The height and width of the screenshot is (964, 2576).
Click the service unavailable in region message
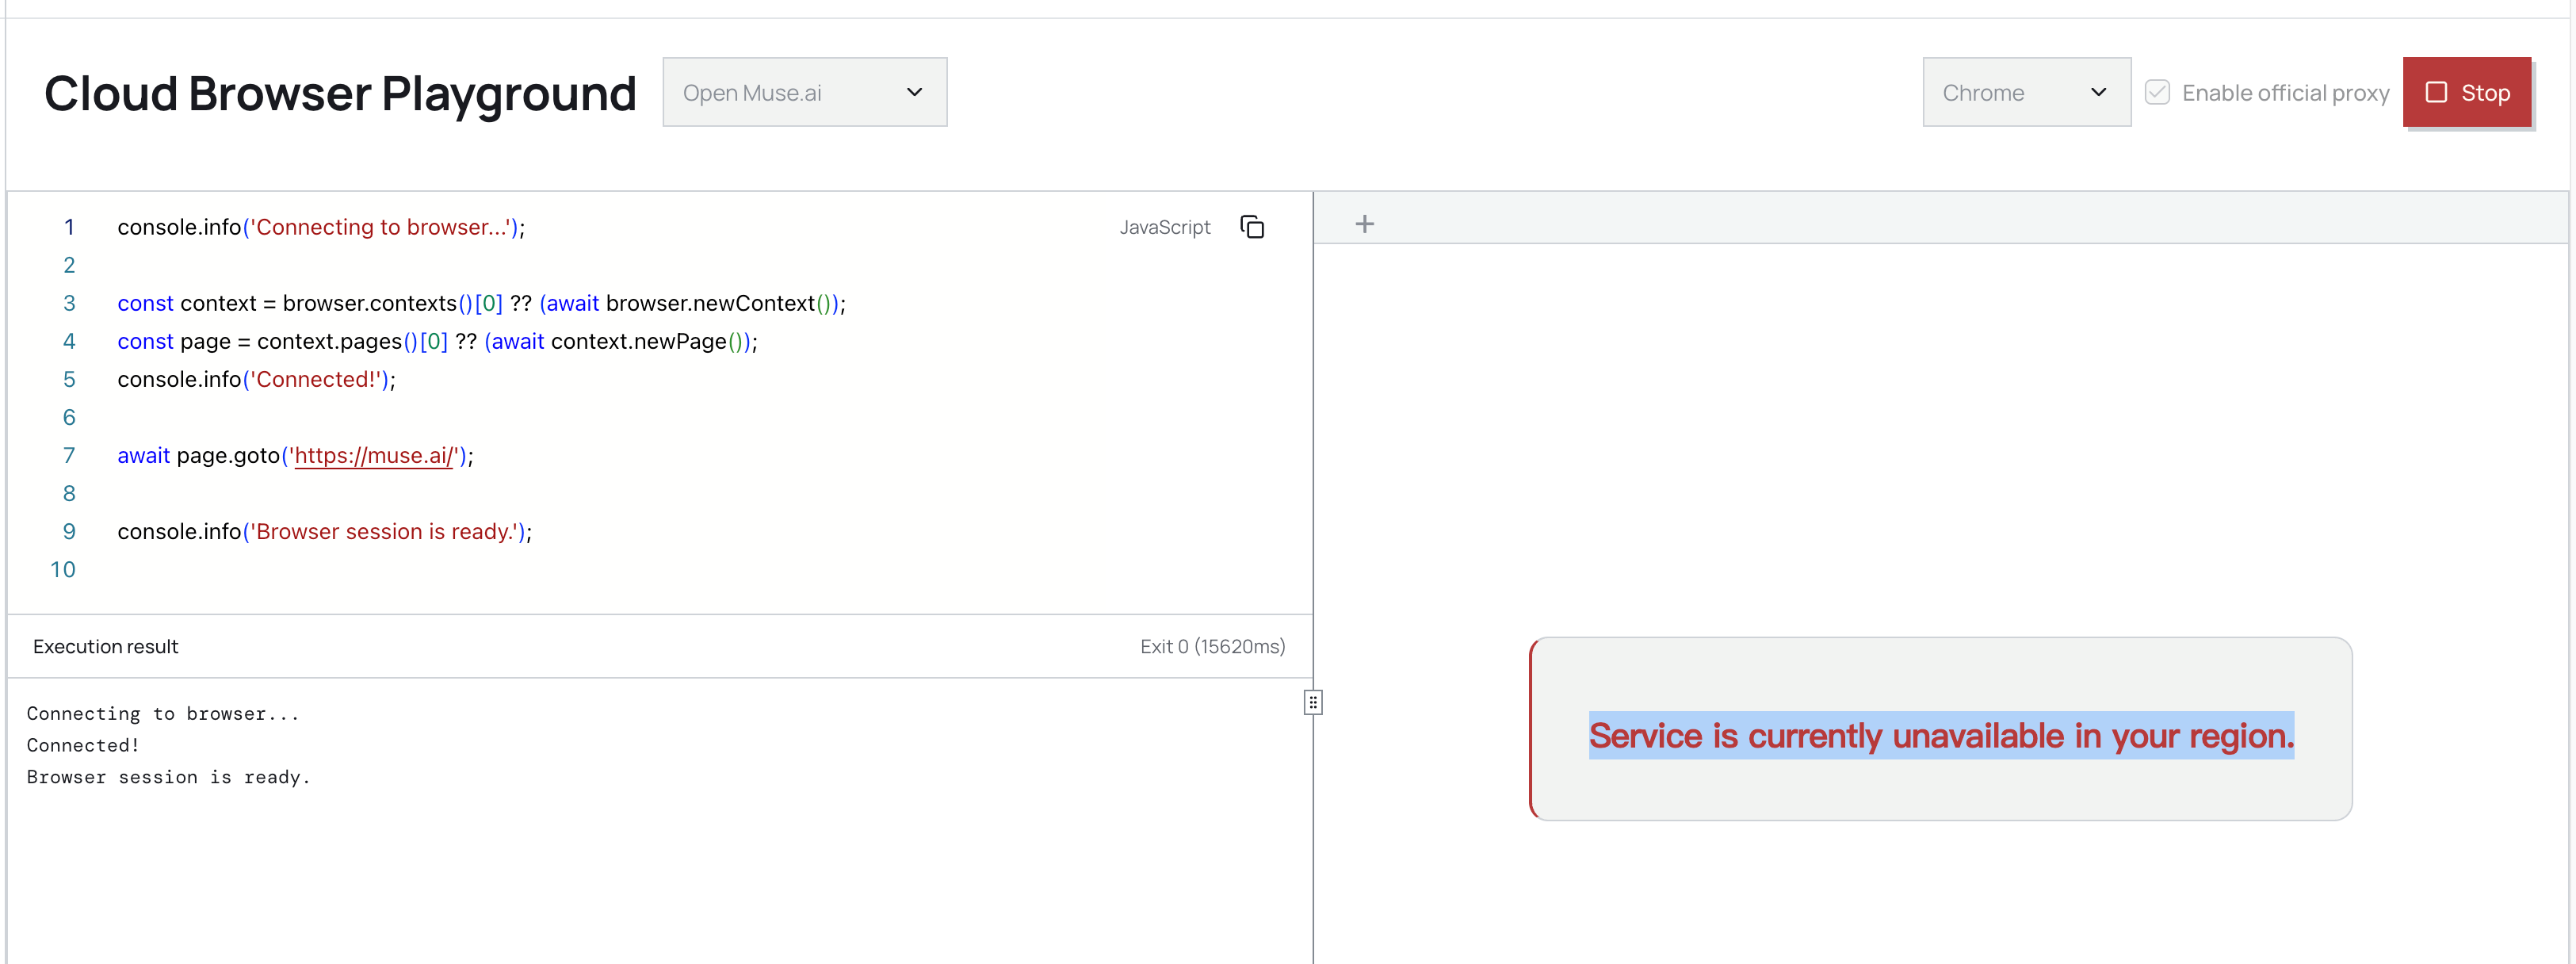(1941, 735)
